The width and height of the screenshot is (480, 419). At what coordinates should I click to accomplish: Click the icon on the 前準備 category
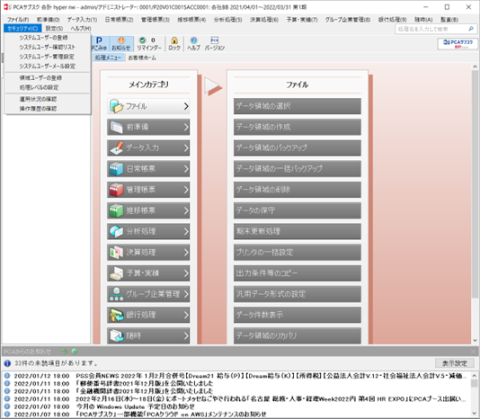pyautogui.click(x=116, y=127)
